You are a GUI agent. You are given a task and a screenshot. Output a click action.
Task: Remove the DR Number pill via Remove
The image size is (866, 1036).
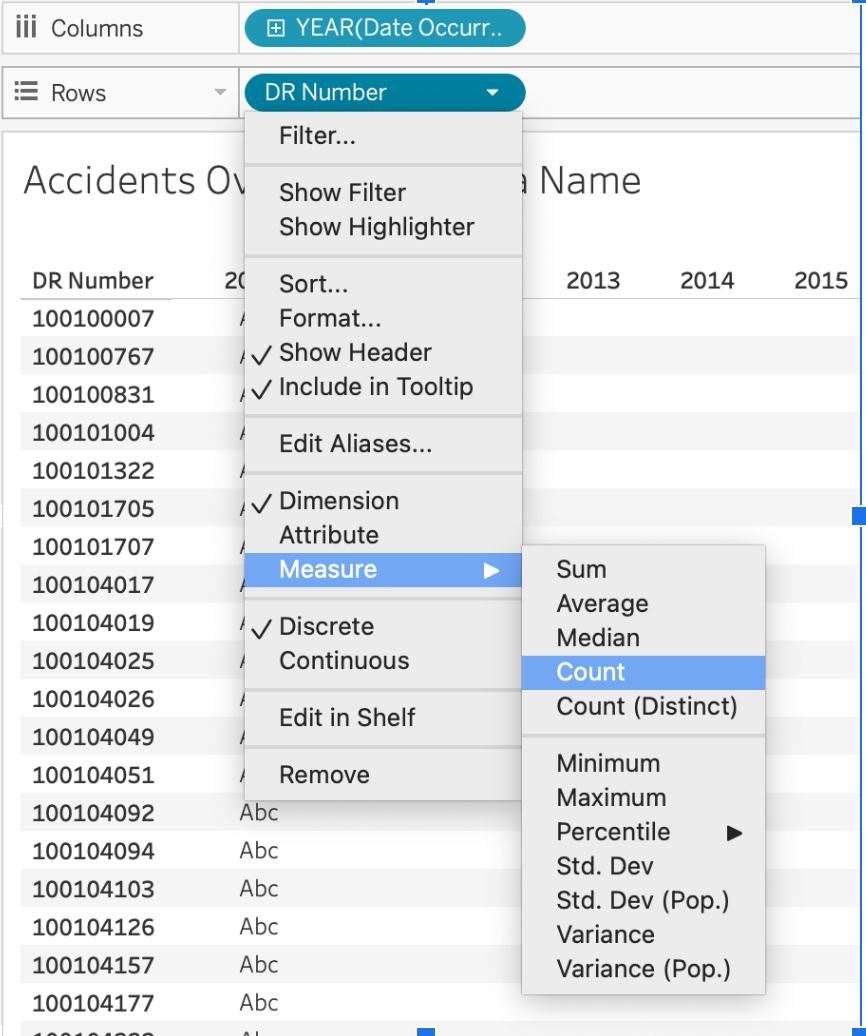[x=383, y=775]
